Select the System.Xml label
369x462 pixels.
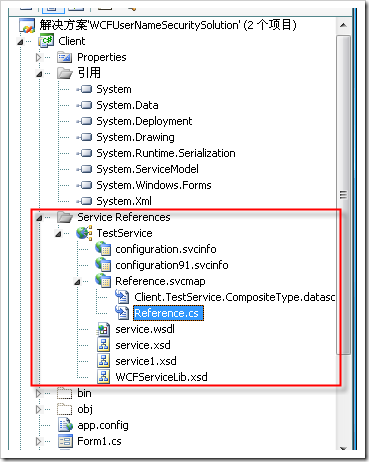click(x=124, y=201)
